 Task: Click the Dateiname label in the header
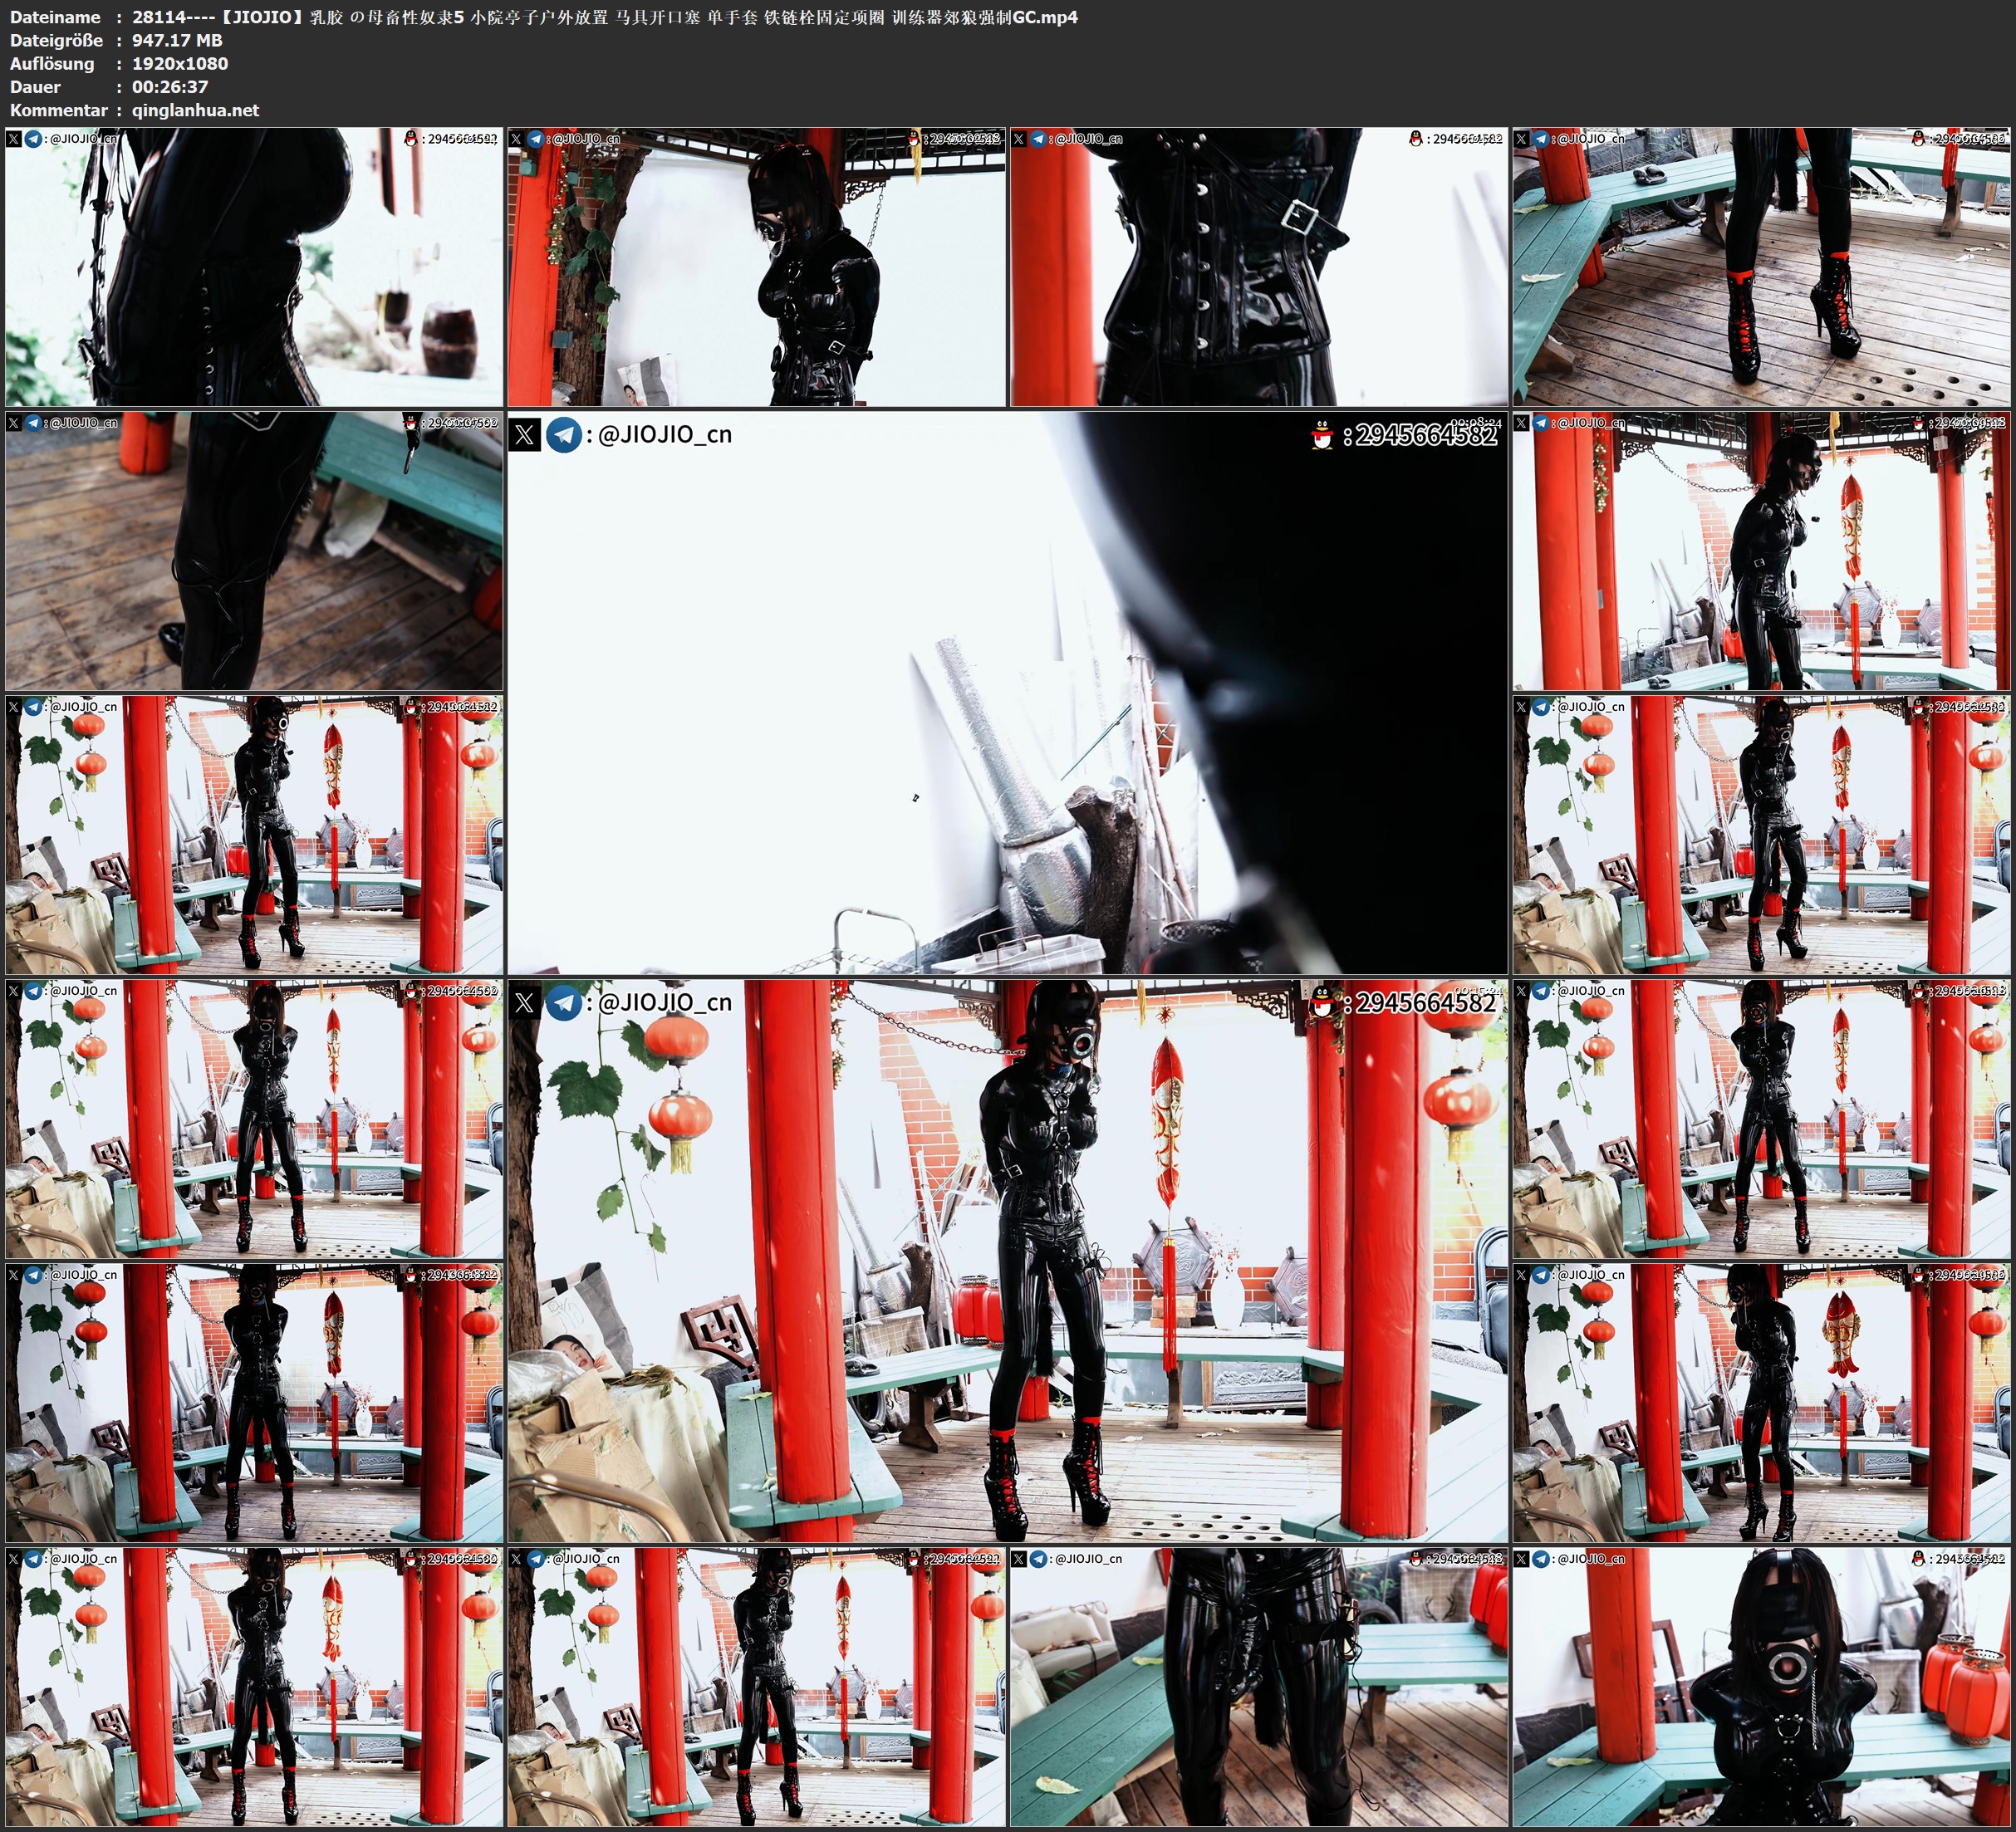(55, 17)
